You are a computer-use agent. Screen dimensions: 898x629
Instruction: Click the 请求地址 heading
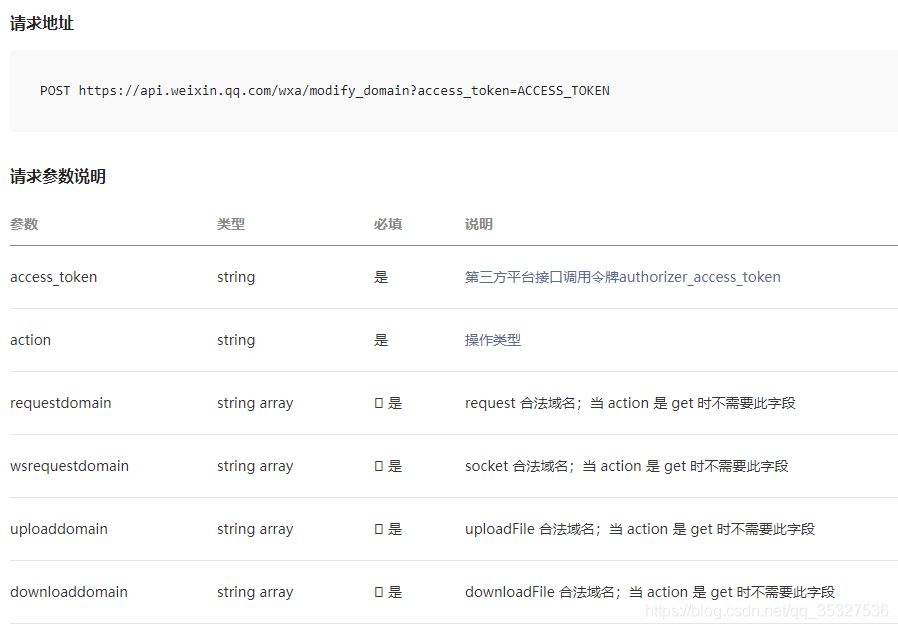coord(42,23)
